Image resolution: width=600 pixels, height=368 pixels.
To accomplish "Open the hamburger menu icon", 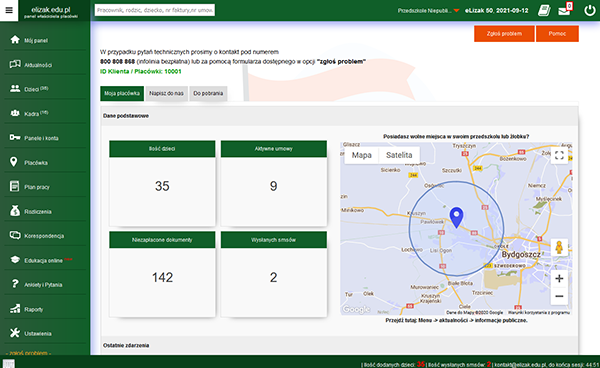I will pos(9,10).
